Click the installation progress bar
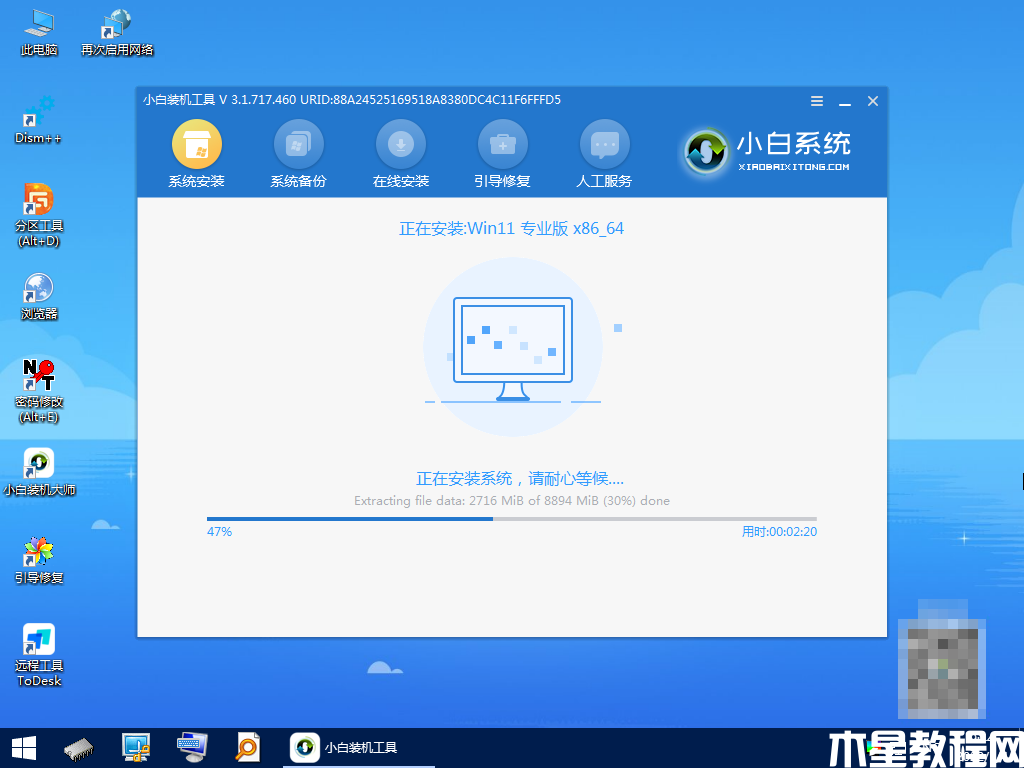This screenshot has height=768, width=1024. tap(512, 519)
